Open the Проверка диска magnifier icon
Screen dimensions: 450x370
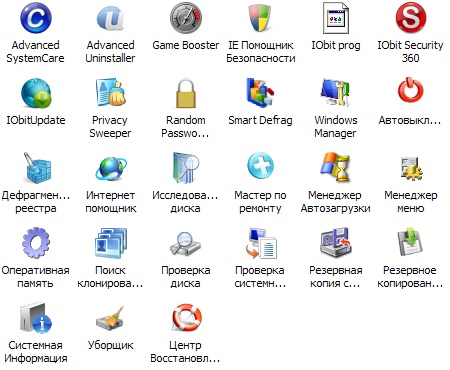(186, 244)
